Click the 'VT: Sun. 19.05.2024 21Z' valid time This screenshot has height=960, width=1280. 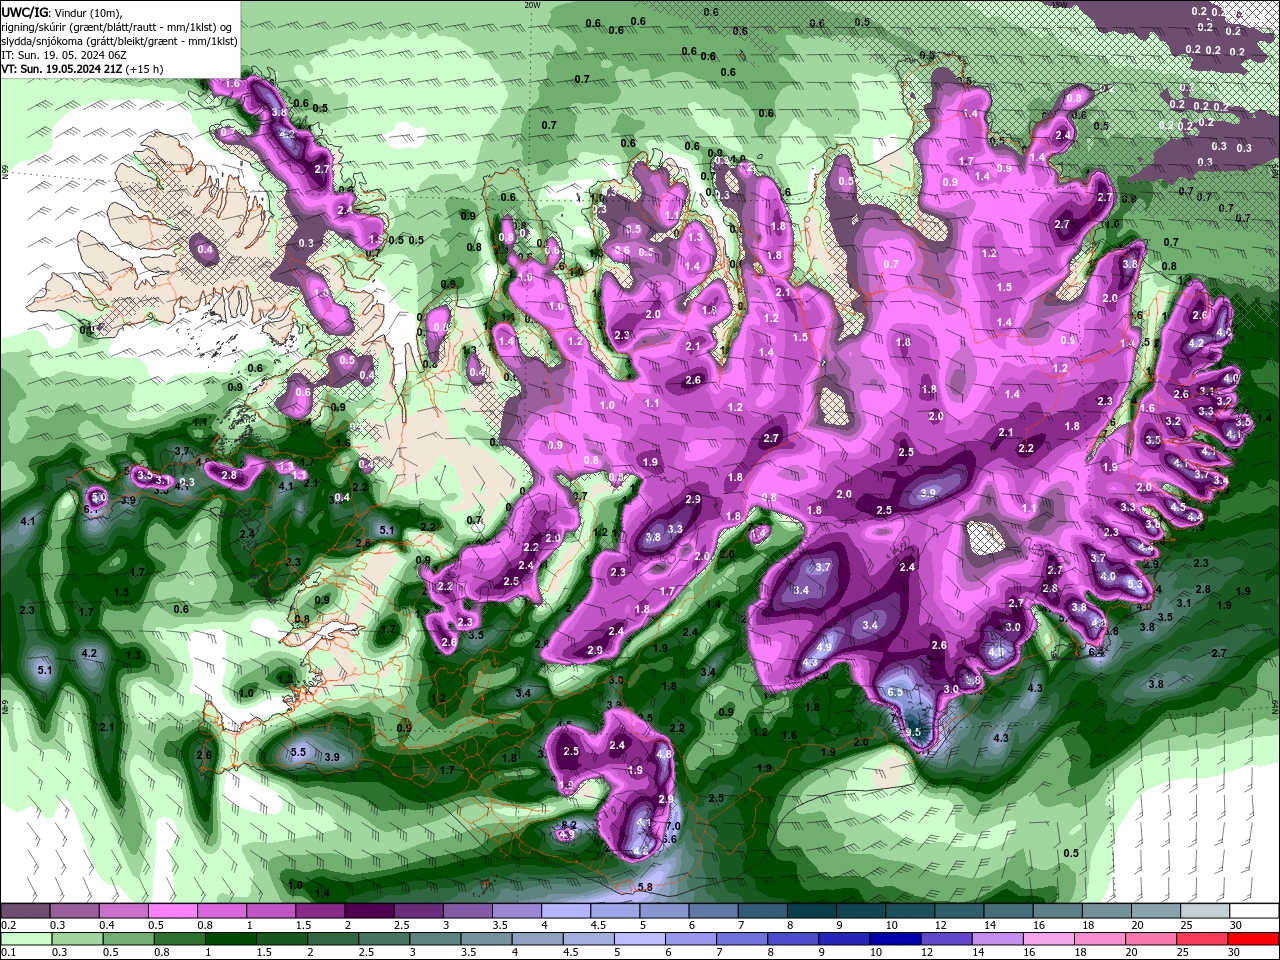(x=62, y=69)
